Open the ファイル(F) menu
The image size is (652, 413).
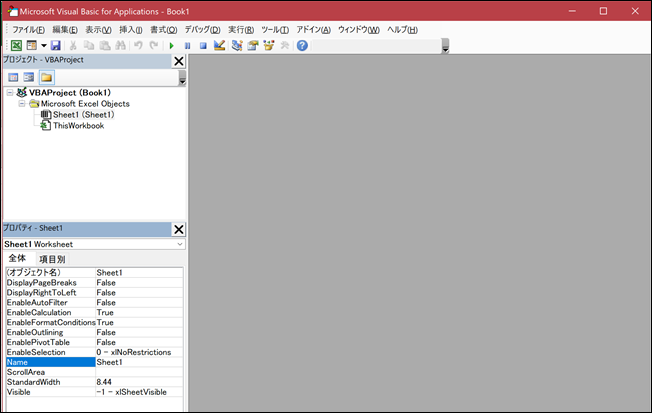(28, 30)
